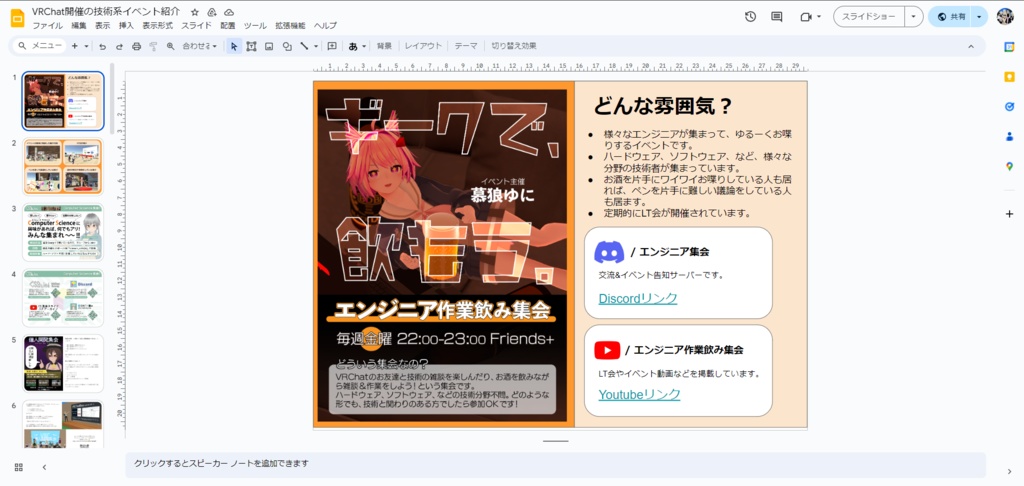Select slide 2 thumbnail
Image resolution: width=1024 pixels, height=486 pixels.
point(63,167)
